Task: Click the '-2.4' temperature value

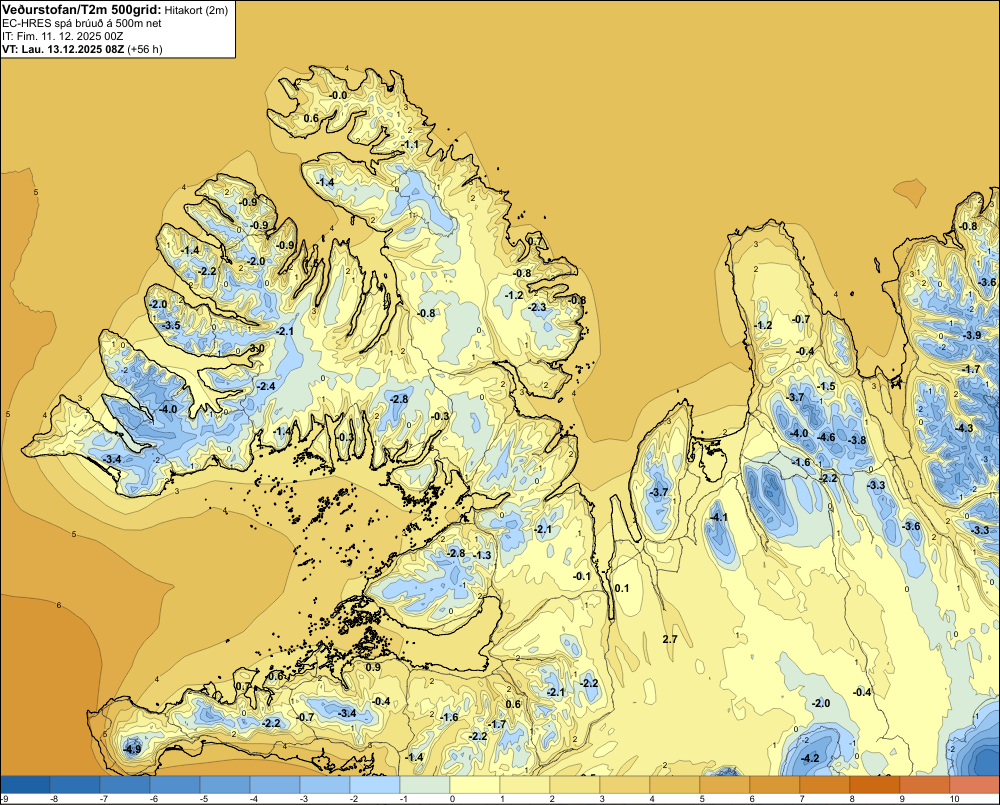Action: [x=266, y=386]
